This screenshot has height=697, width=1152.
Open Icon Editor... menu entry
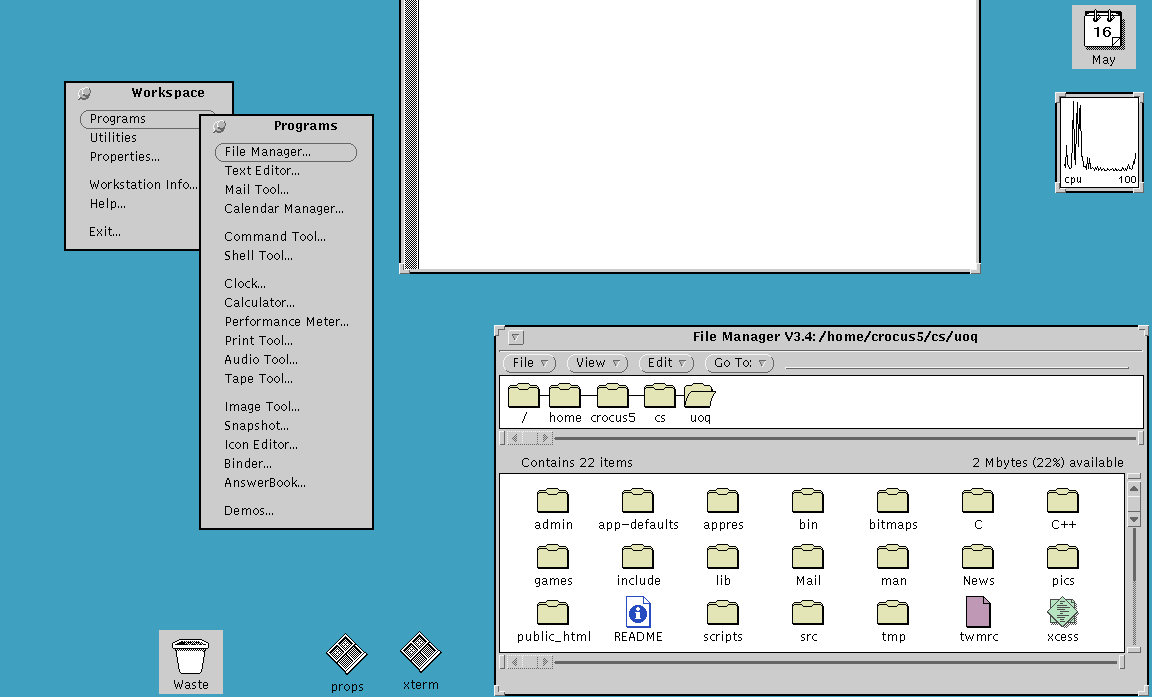261,446
